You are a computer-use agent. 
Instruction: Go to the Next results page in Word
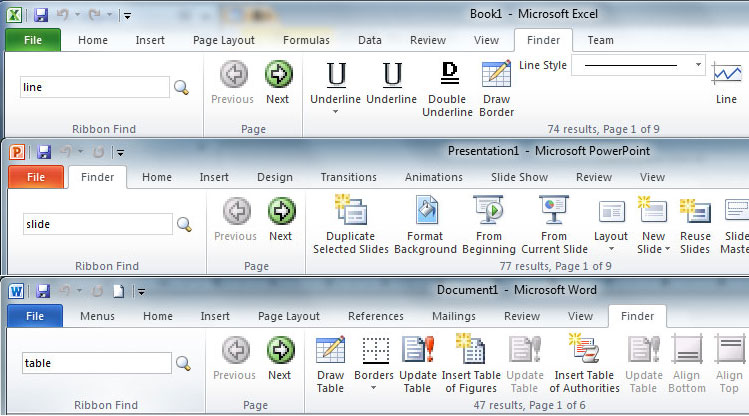(x=280, y=358)
